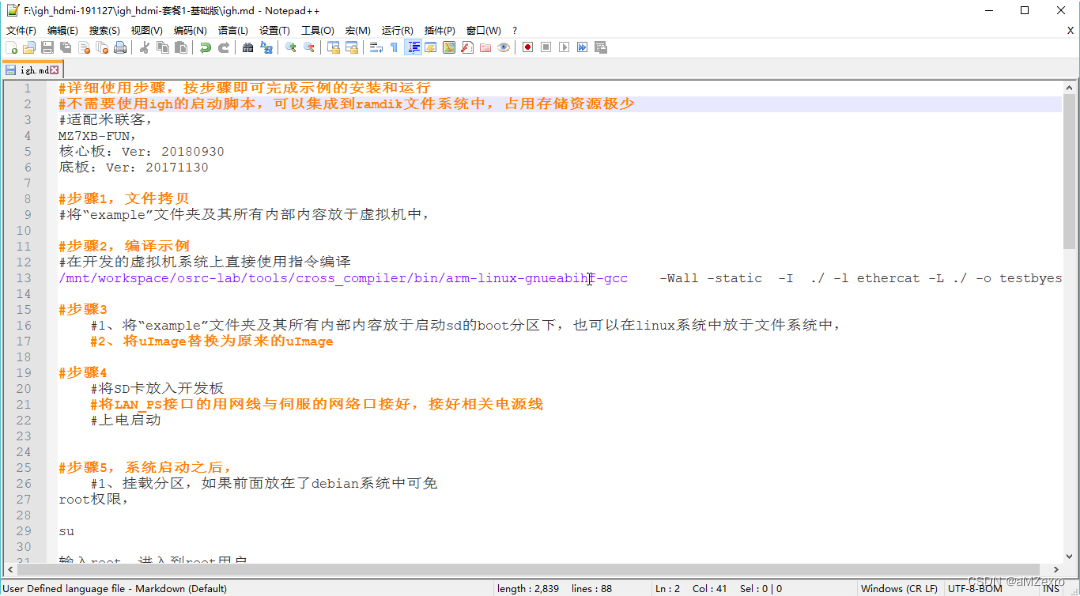
Task: Toggle word wrap in the toolbar
Action: [376, 48]
